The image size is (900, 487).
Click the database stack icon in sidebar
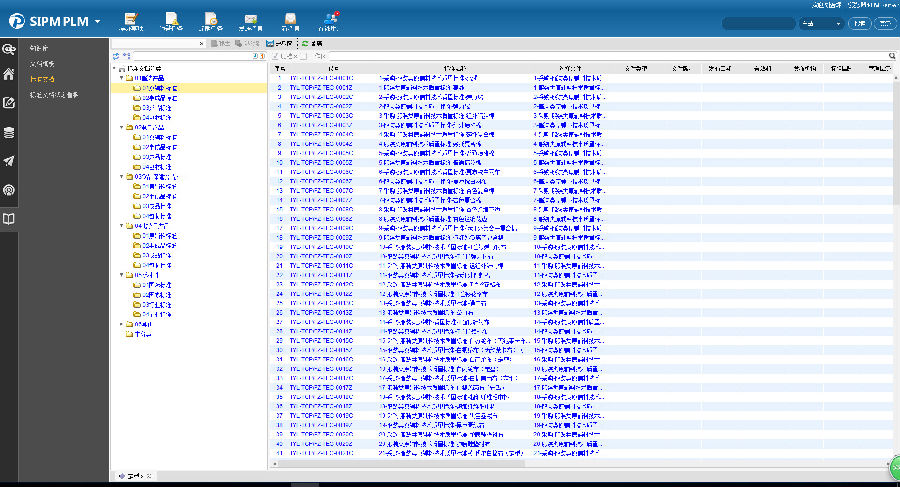[x=9, y=132]
